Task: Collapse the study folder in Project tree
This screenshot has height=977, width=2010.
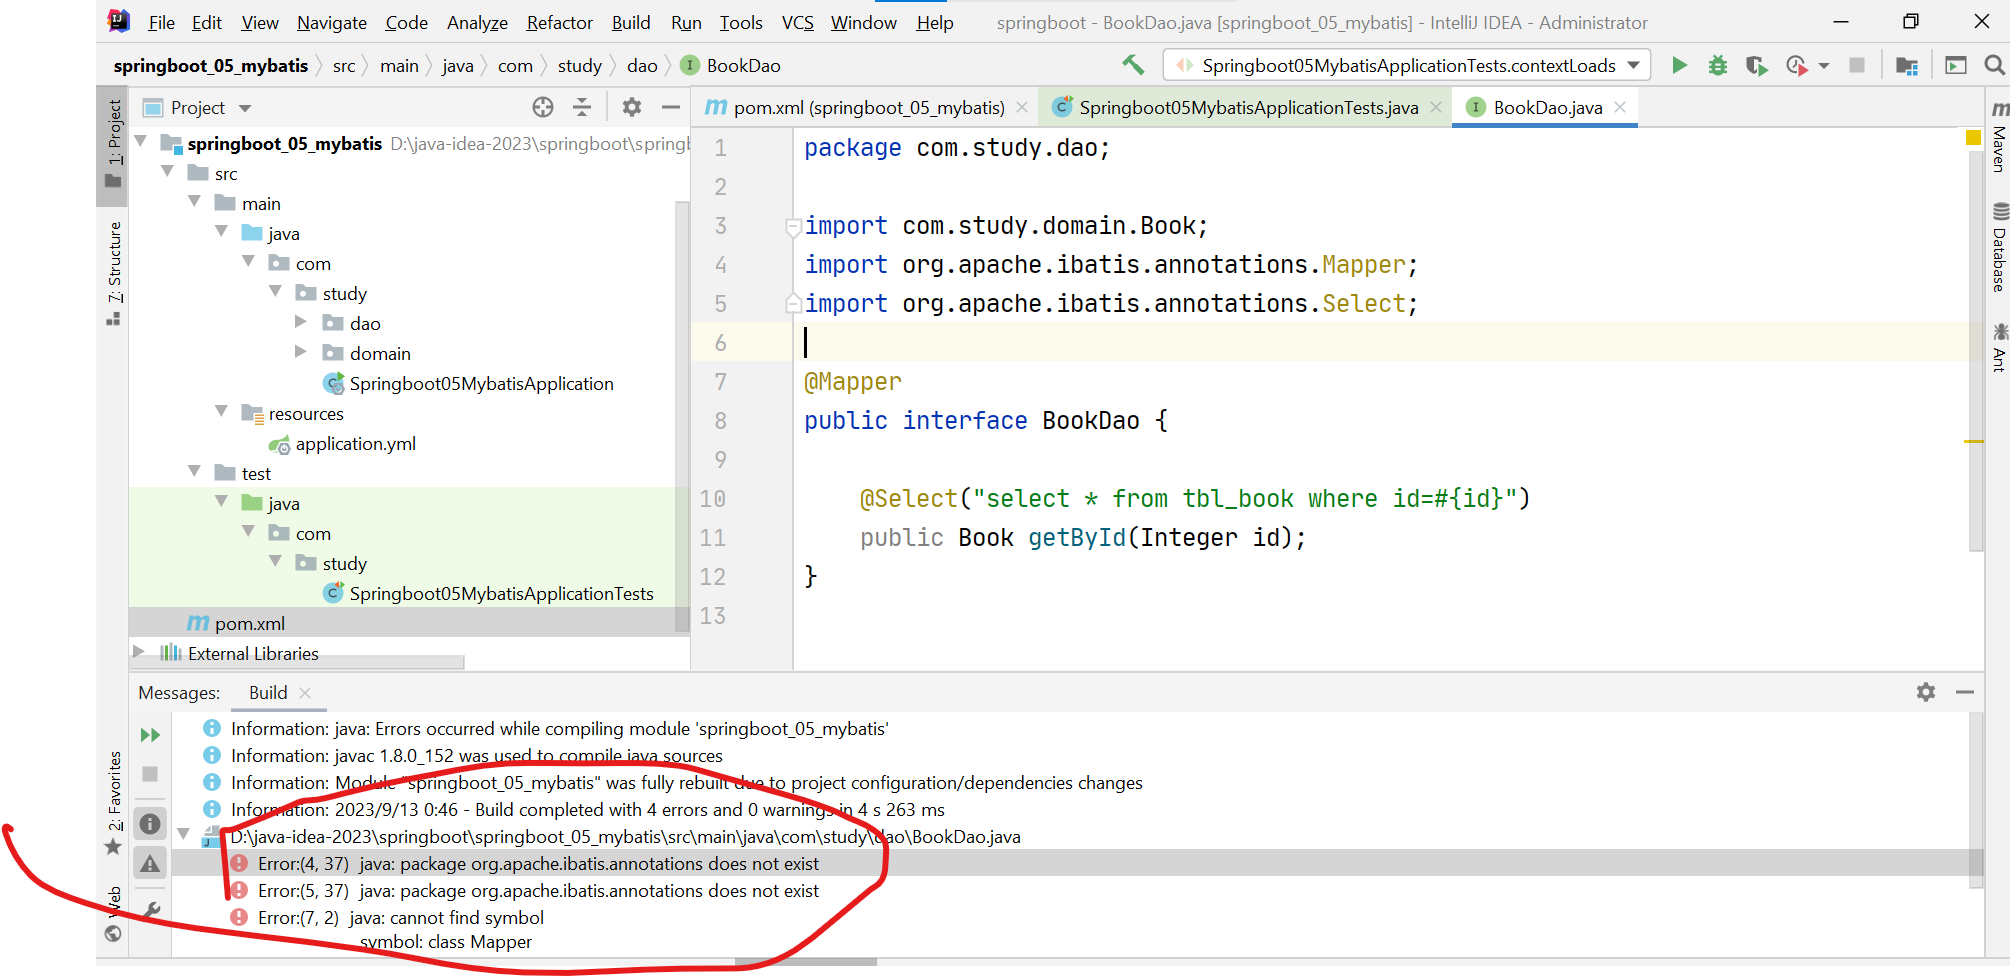Action: [275, 292]
